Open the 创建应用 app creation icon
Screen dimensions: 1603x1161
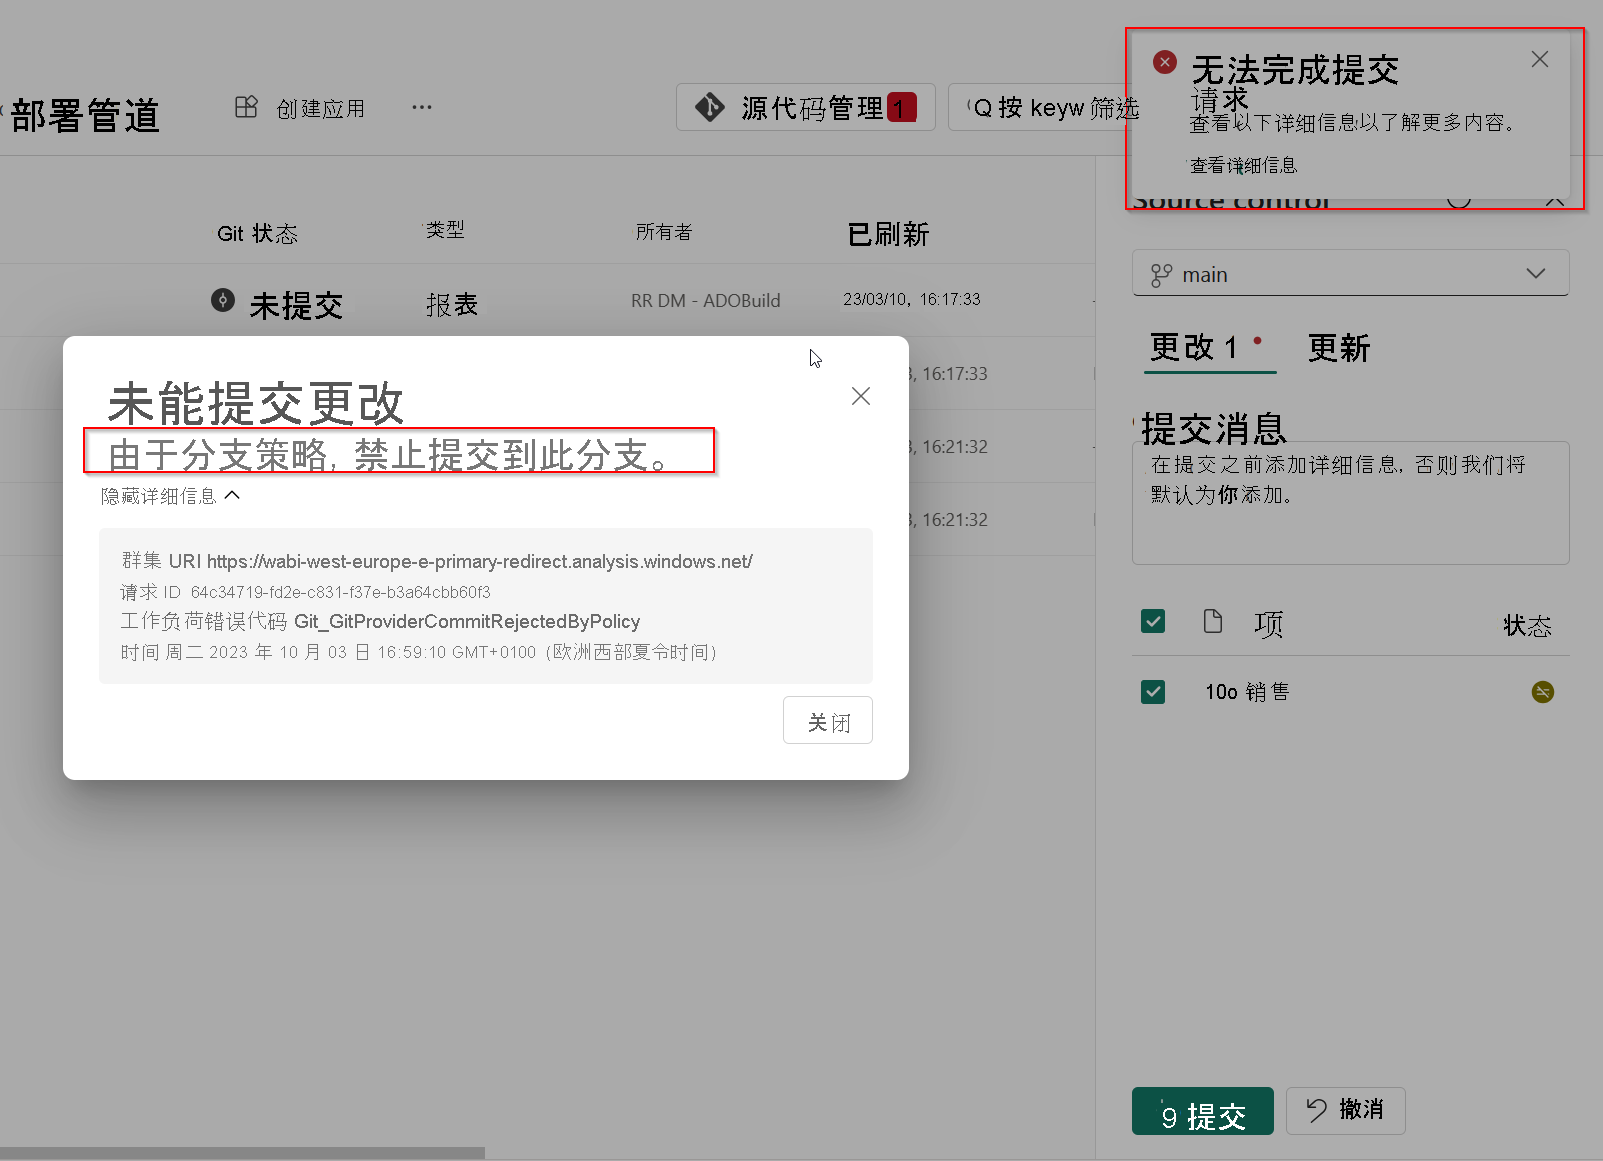pyautogui.click(x=246, y=107)
